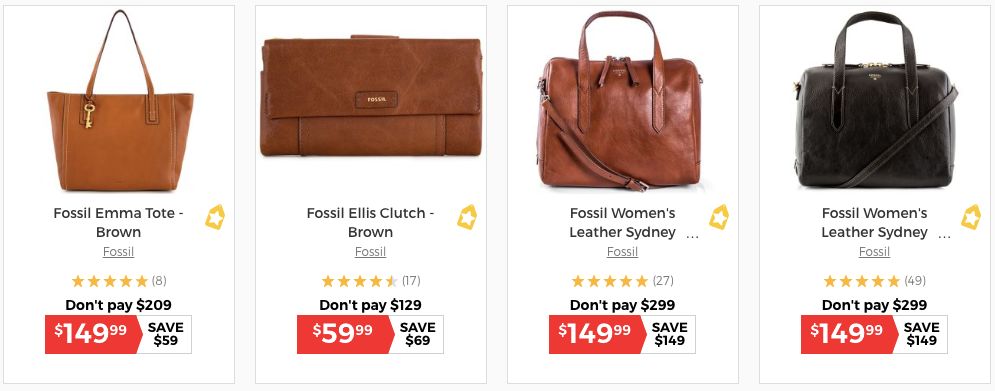Click the yellow tag icon beside black Sydney satchel
The height and width of the screenshot is (391, 995).
[970, 217]
